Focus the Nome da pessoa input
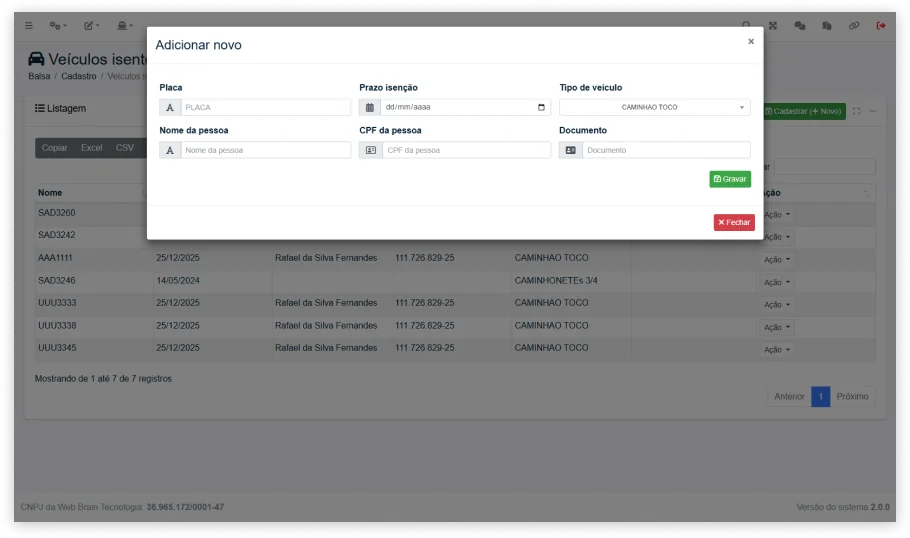 click(x=266, y=150)
